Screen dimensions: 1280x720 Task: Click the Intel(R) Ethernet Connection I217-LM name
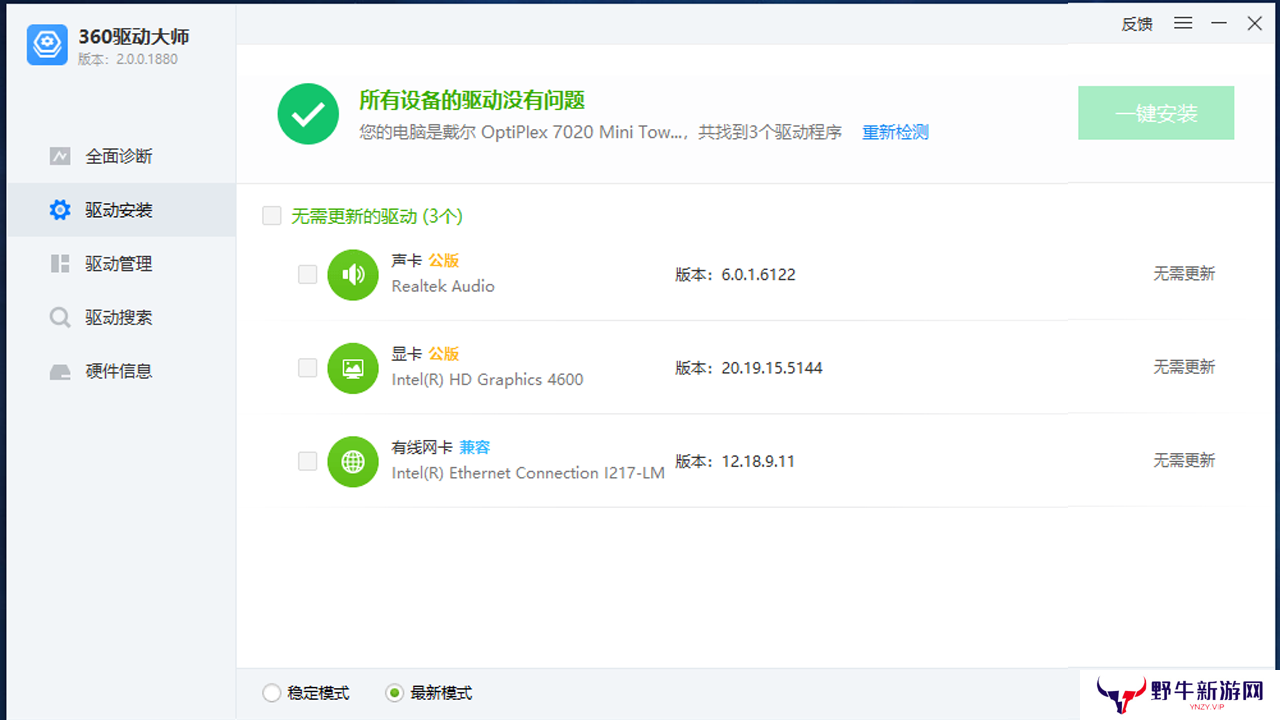click(528, 473)
